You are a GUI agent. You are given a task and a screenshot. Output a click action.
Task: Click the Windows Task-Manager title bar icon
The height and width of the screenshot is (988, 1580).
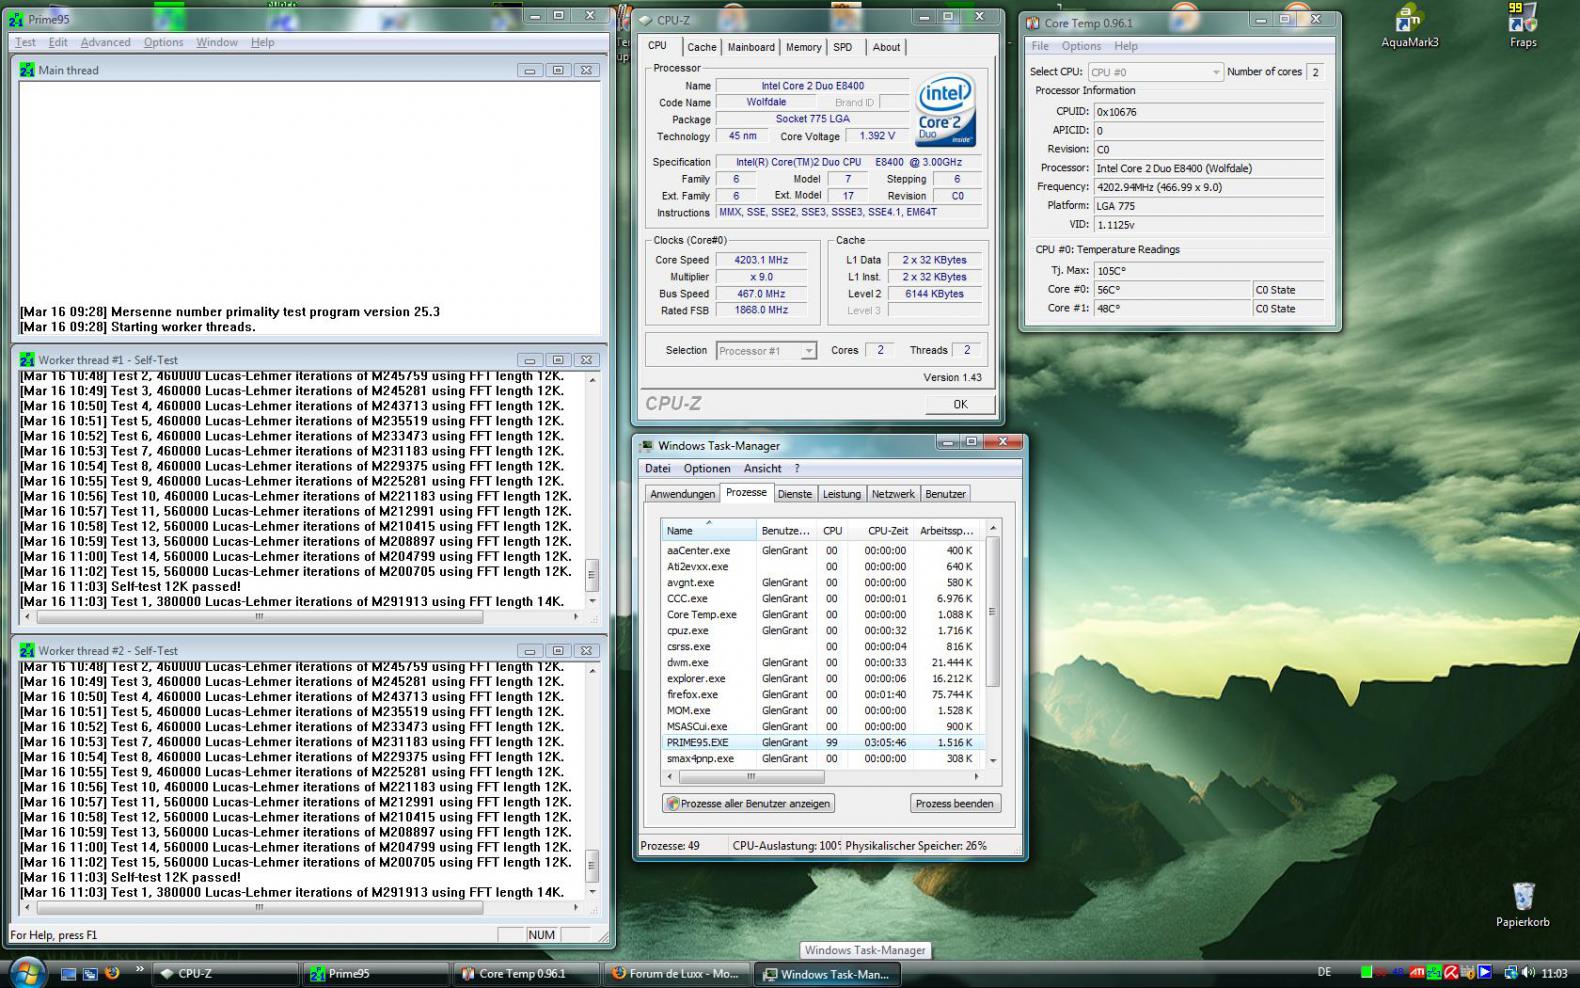(x=647, y=446)
